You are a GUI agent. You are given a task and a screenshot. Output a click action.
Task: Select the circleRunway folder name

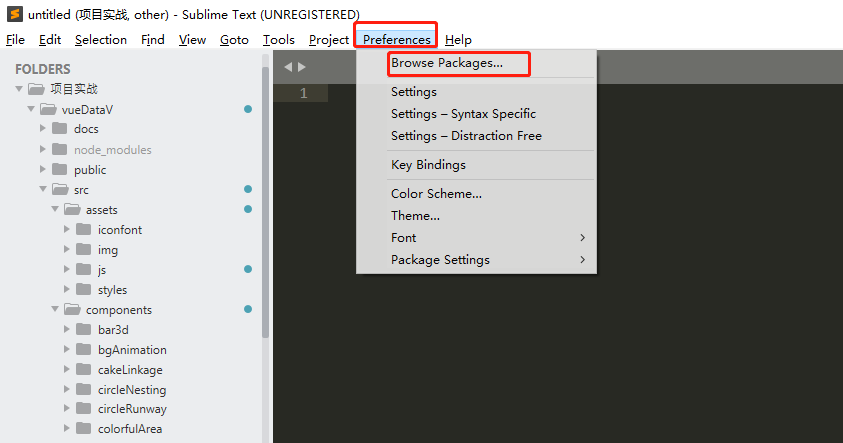click(132, 409)
